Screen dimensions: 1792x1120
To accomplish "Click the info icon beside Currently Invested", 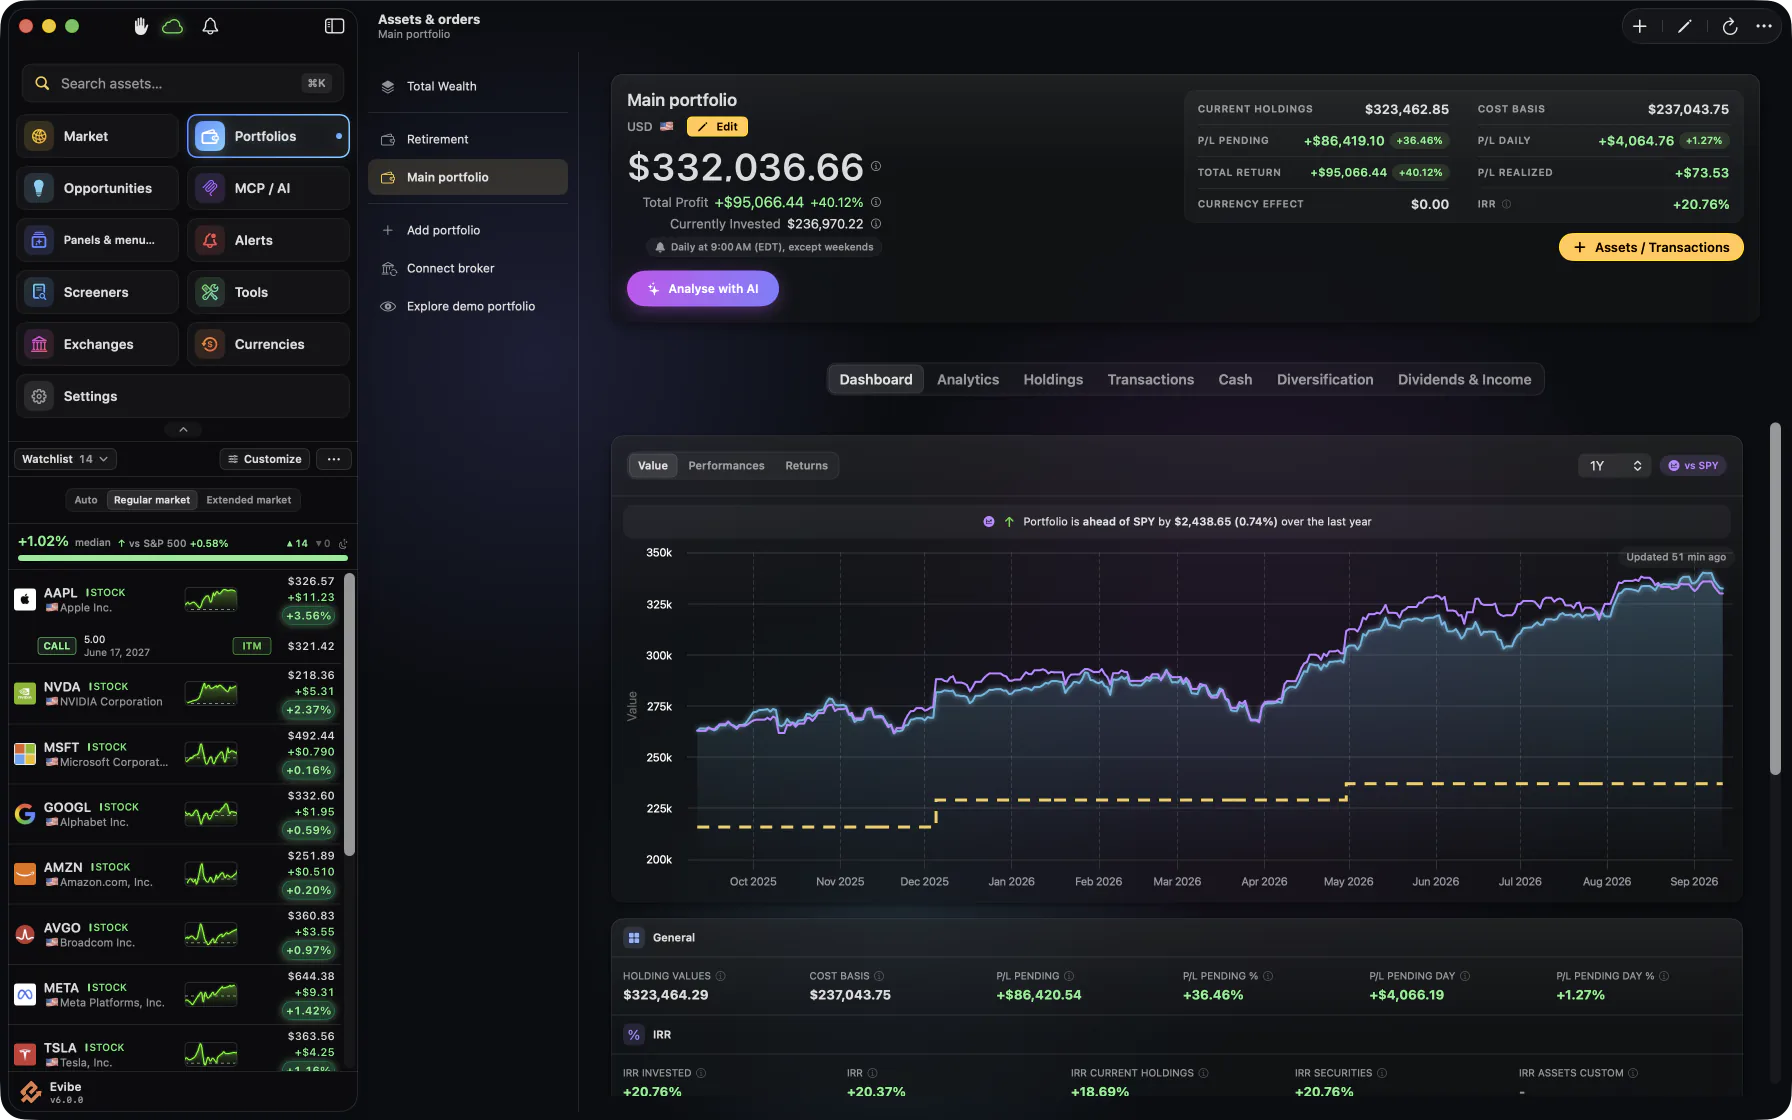I will tap(876, 224).
